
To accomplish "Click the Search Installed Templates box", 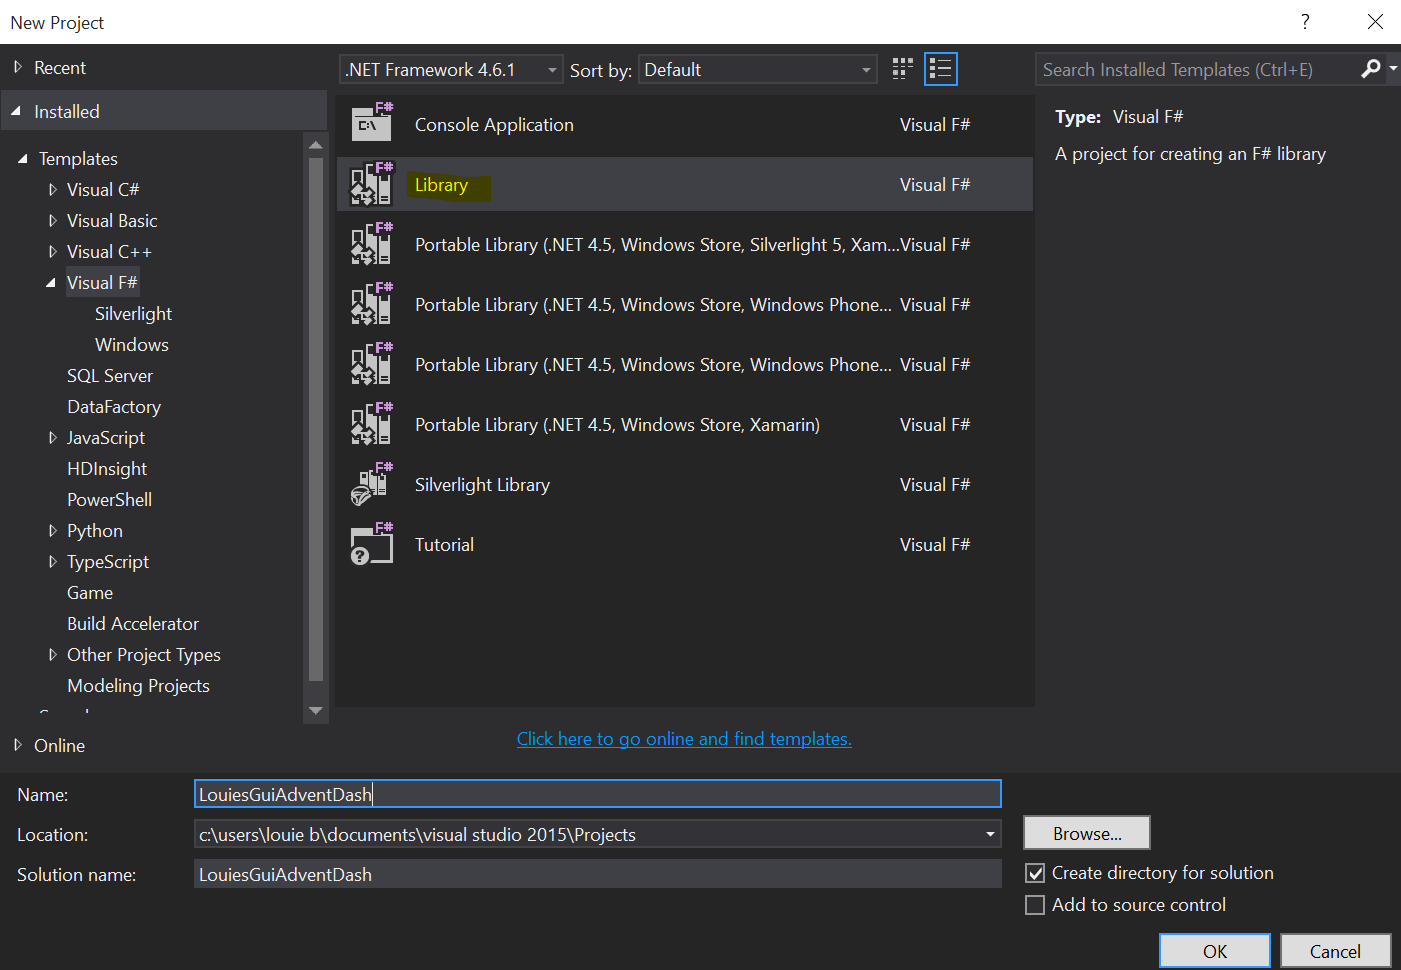I will [1195, 69].
